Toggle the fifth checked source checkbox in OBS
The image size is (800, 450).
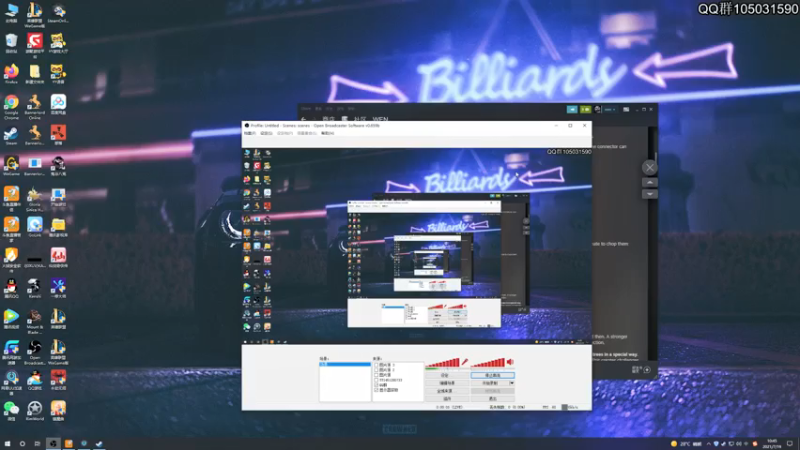click(376, 385)
